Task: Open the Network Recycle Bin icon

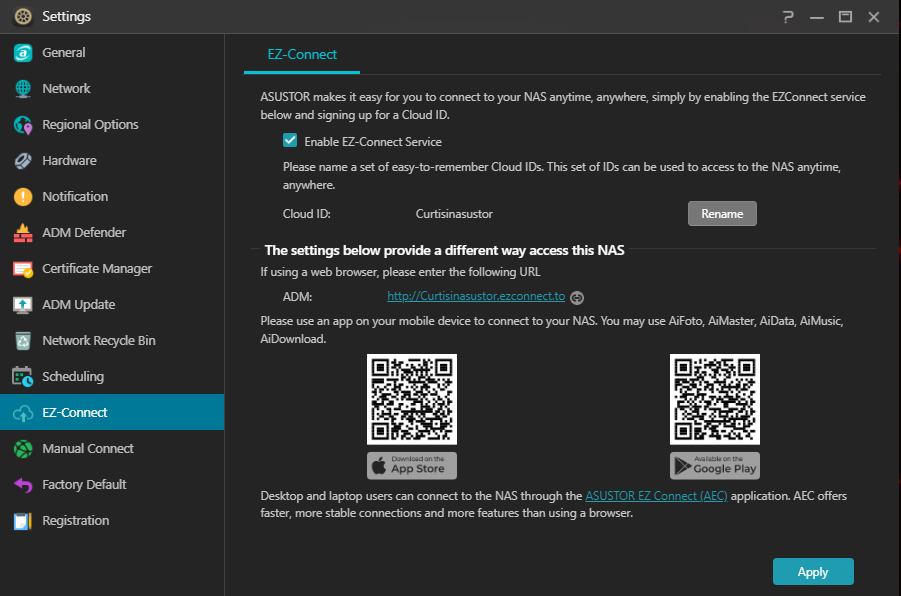Action: pos(23,341)
